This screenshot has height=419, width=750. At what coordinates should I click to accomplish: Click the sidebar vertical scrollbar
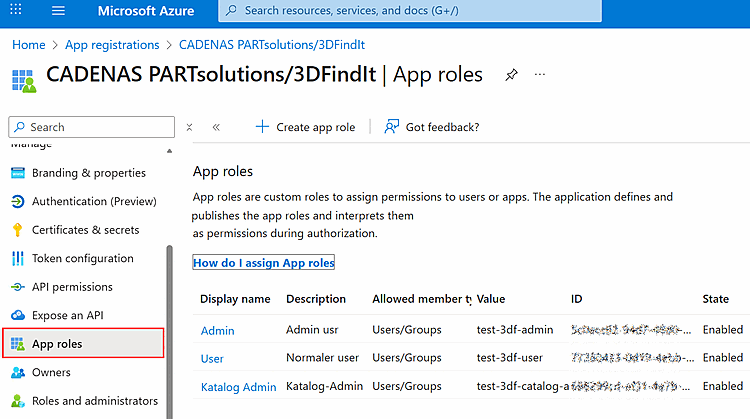pyautogui.click(x=169, y=332)
